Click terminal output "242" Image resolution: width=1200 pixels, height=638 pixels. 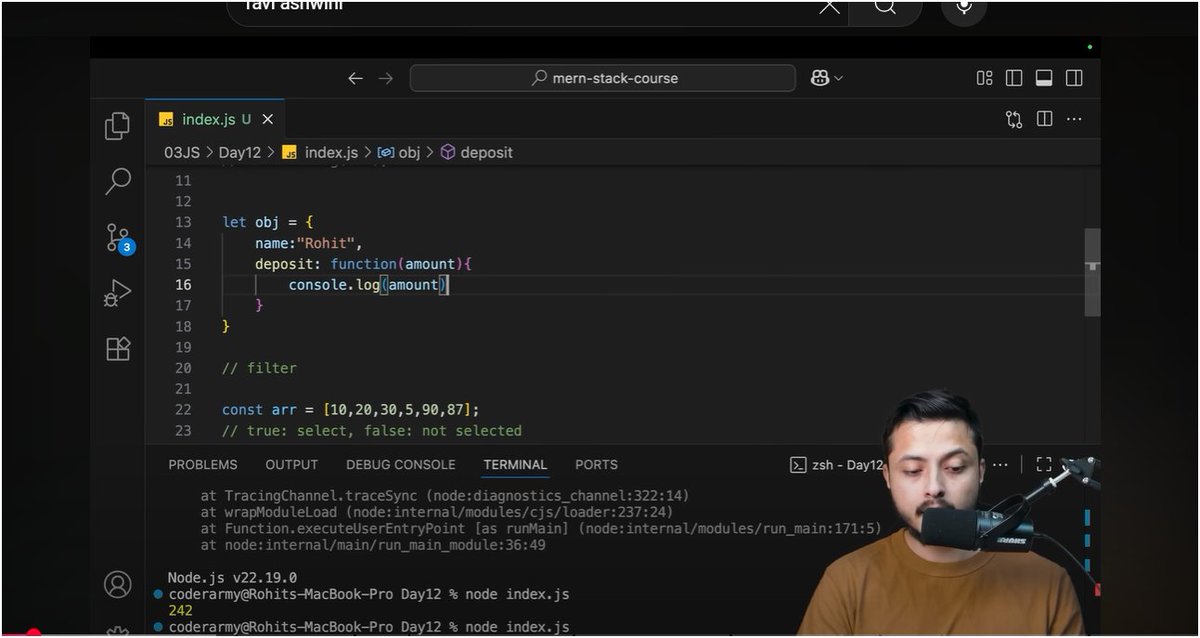181,610
